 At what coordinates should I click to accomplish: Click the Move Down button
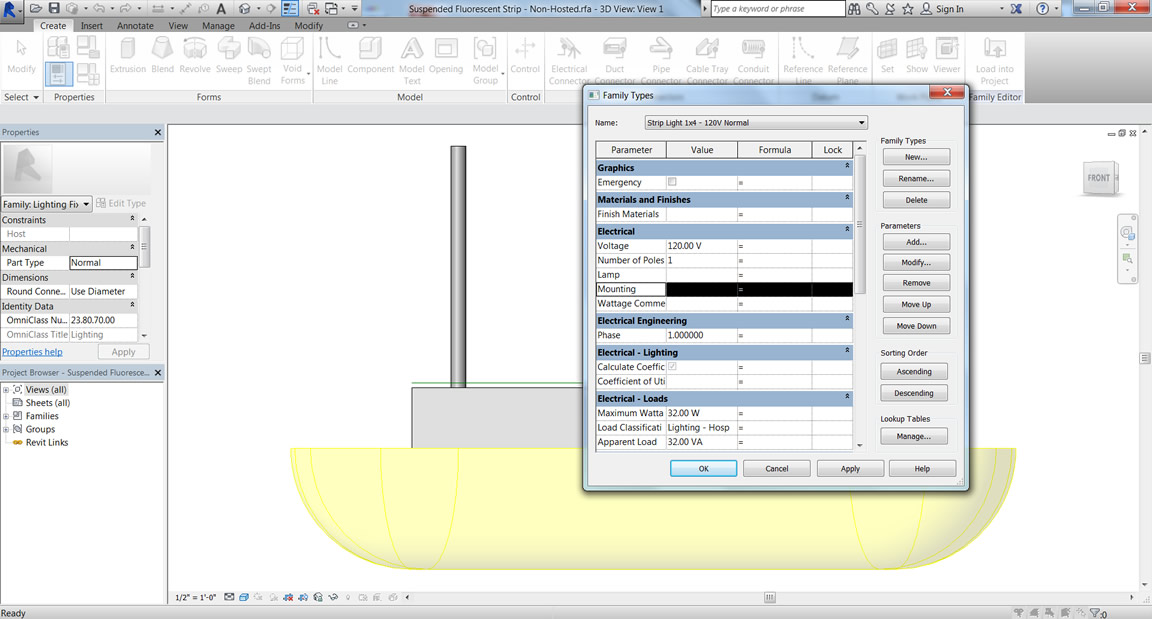click(x=916, y=326)
